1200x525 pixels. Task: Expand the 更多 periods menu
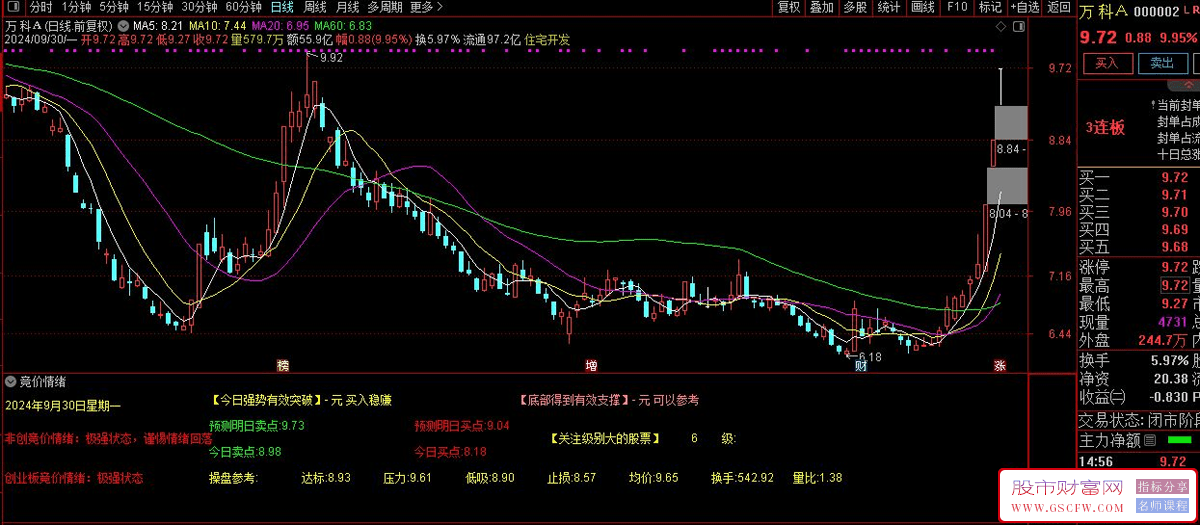click(427, 7)
